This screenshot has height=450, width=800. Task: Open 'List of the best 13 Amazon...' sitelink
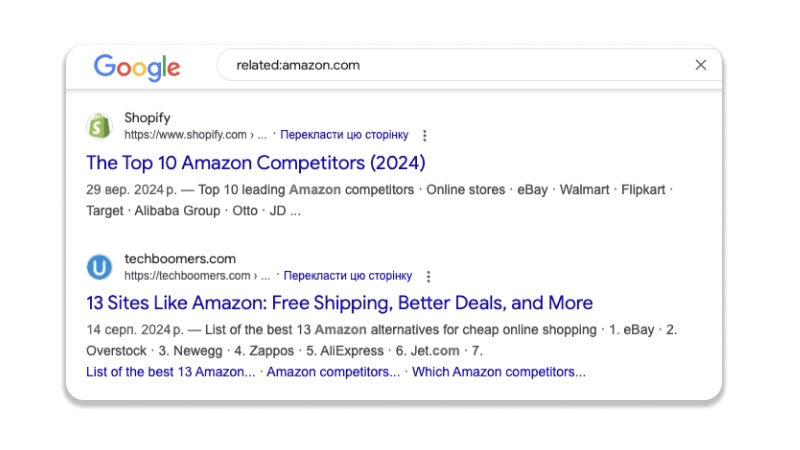pos(170,372)
